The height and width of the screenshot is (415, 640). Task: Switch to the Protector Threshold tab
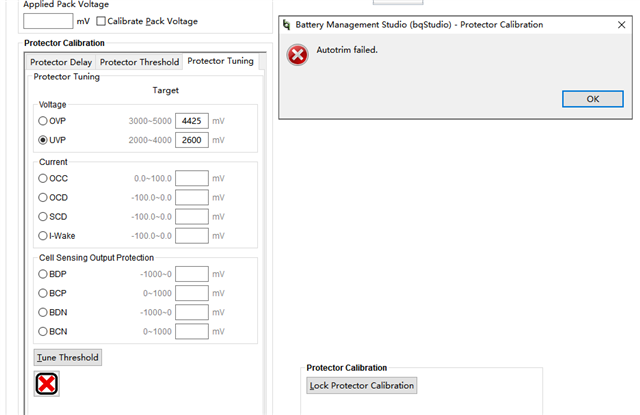point(139,62)
